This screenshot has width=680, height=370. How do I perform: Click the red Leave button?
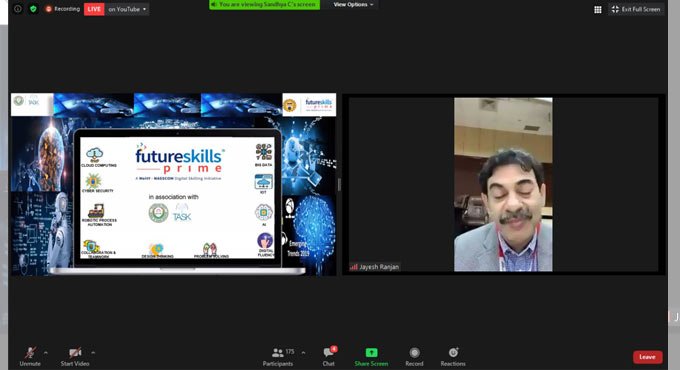click(647, 357)
